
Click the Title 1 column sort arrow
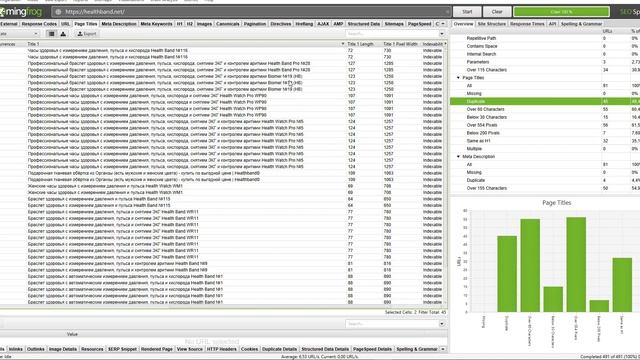tap(342, 44)
